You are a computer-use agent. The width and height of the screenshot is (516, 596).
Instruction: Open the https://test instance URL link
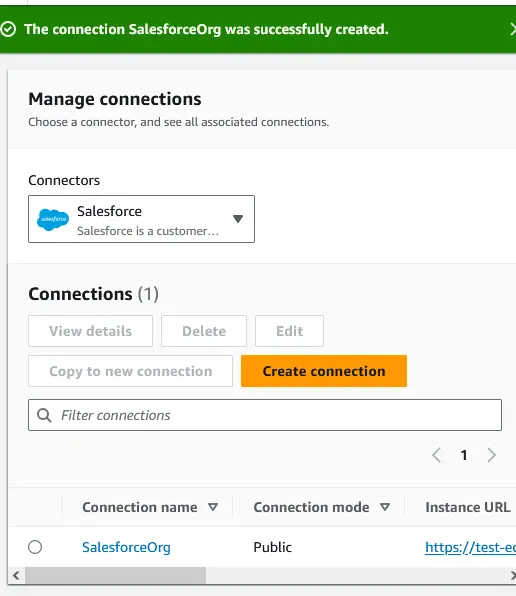(470, 547)
